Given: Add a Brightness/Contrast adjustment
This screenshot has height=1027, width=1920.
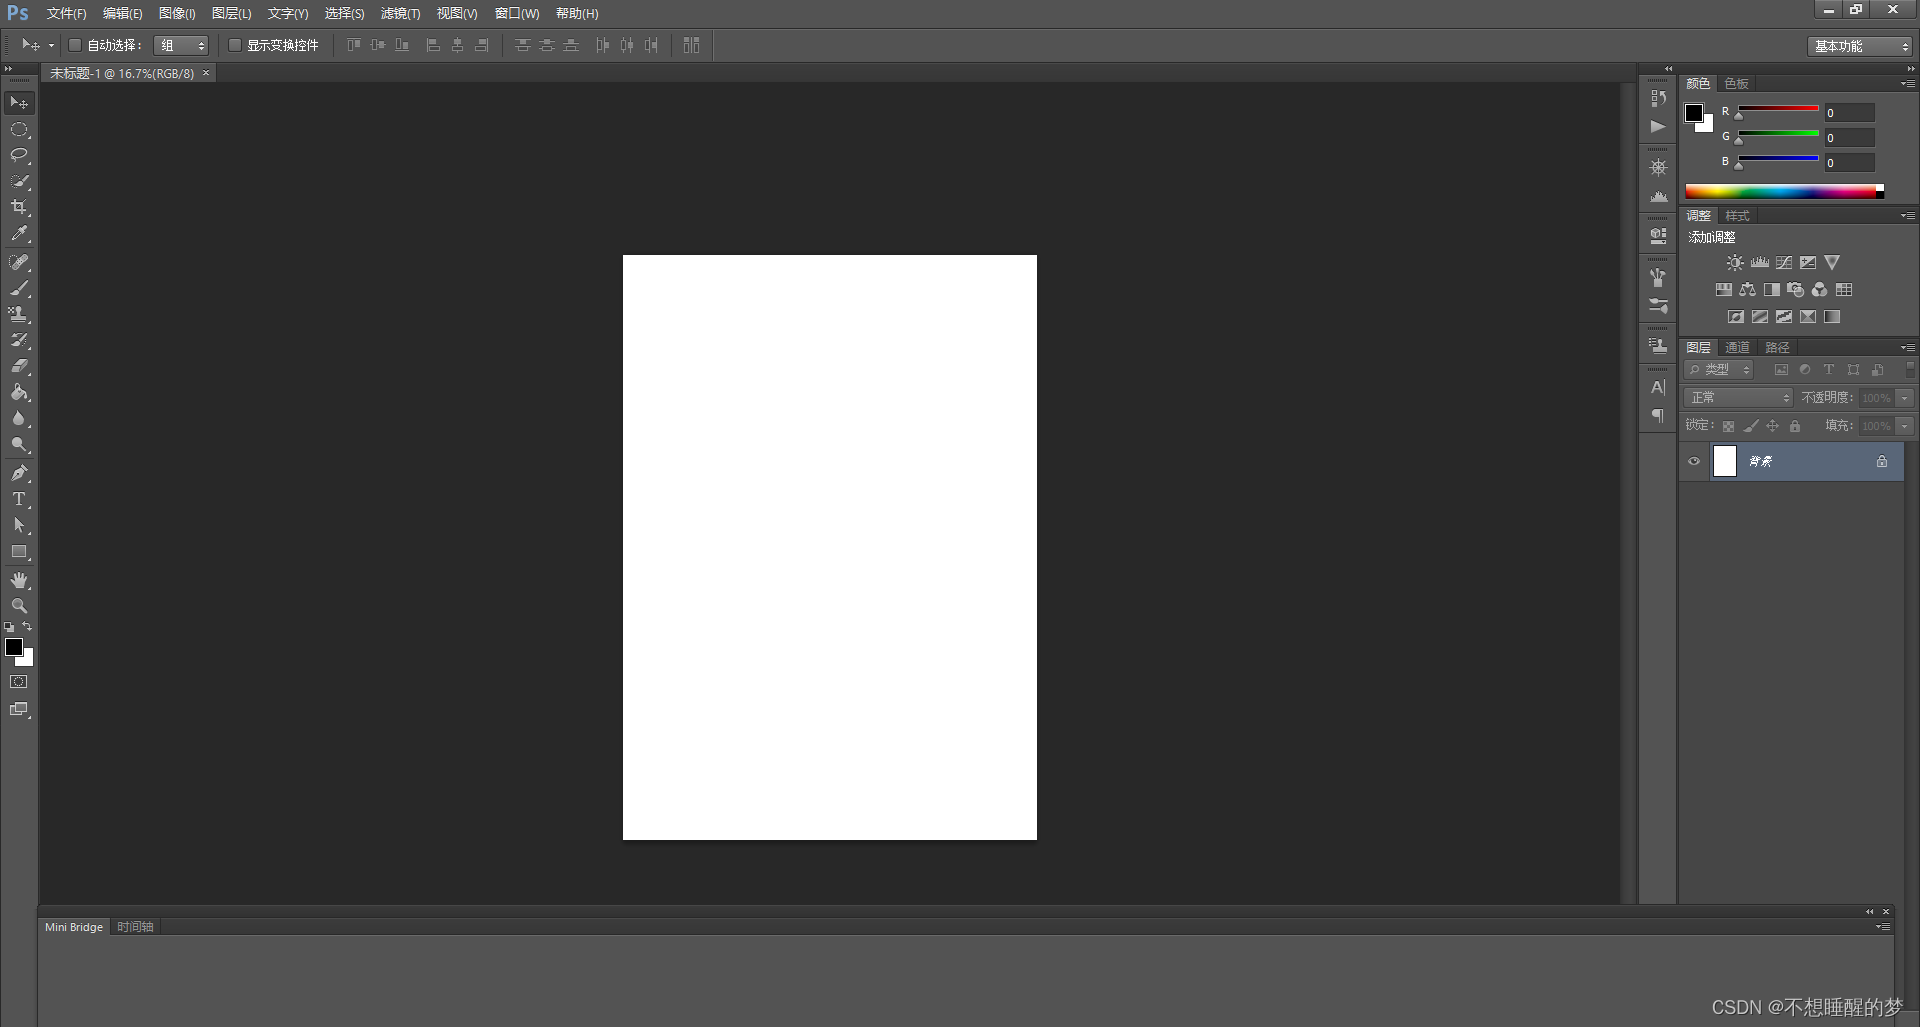Looking at the screenshot, I should point(1735,262).
